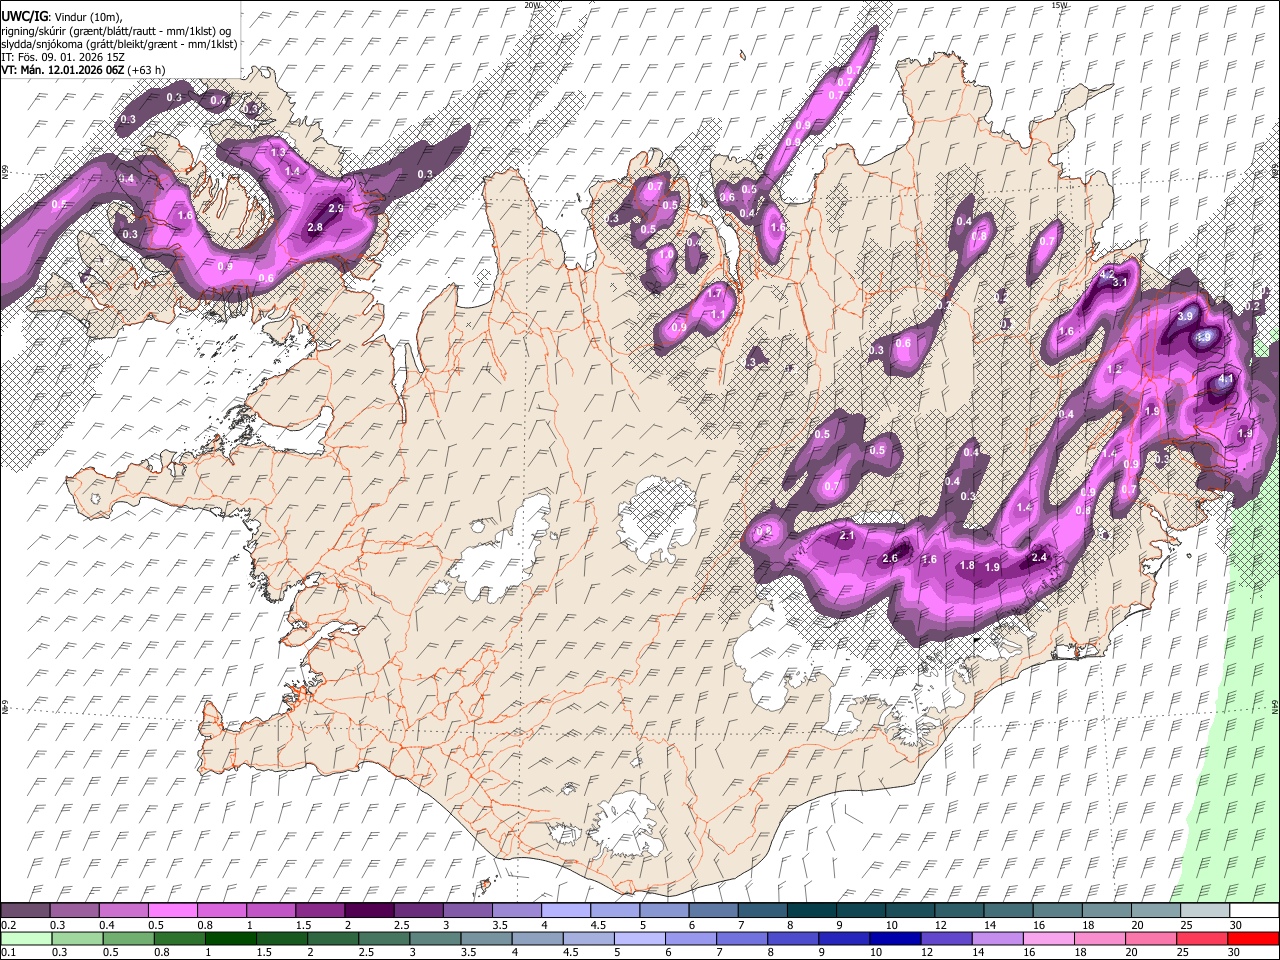Click bottom-row pale green swatch between 0.1 and 0.3
Image resolution: width=1280 pixels, height=960 pixels.
coord(26,938)
